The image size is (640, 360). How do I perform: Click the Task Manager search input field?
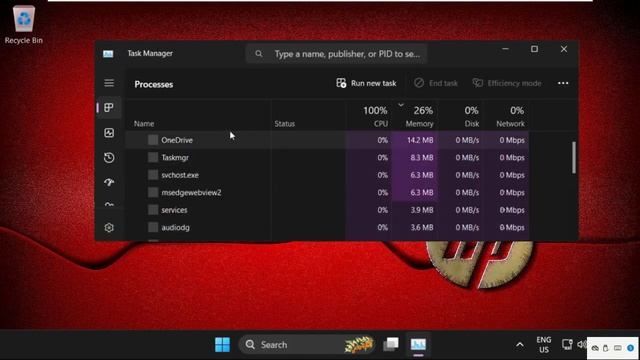pos(337,53)
